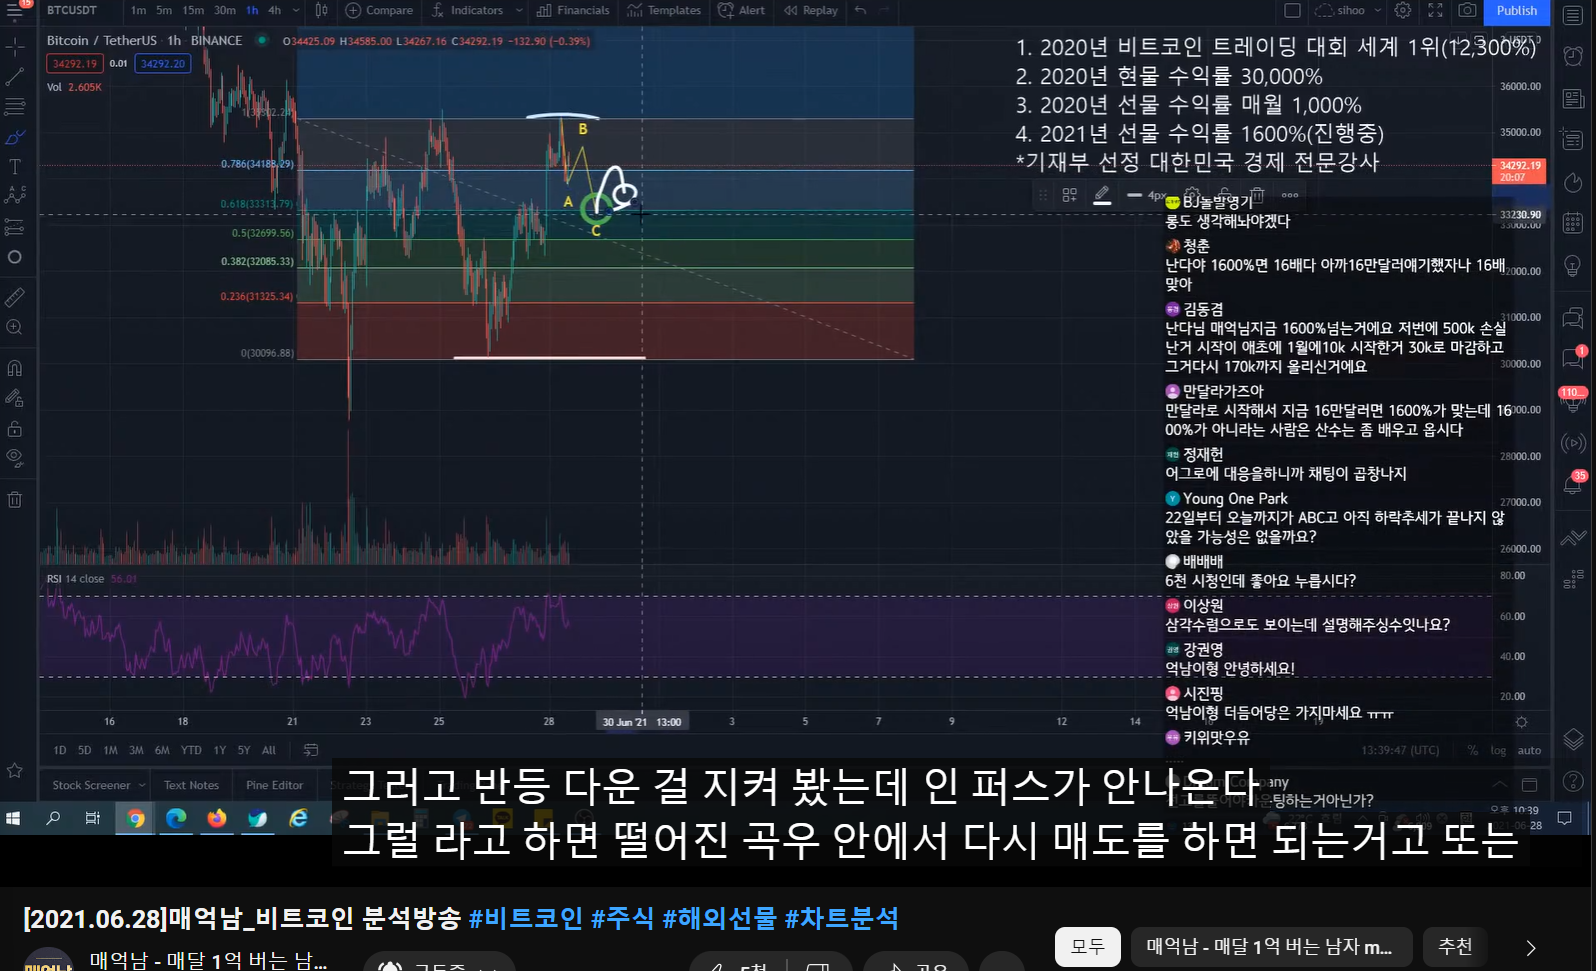Switch to the Pine Editor tab
This screenshot has width=1596, height=971.
[x=274, y=785]
